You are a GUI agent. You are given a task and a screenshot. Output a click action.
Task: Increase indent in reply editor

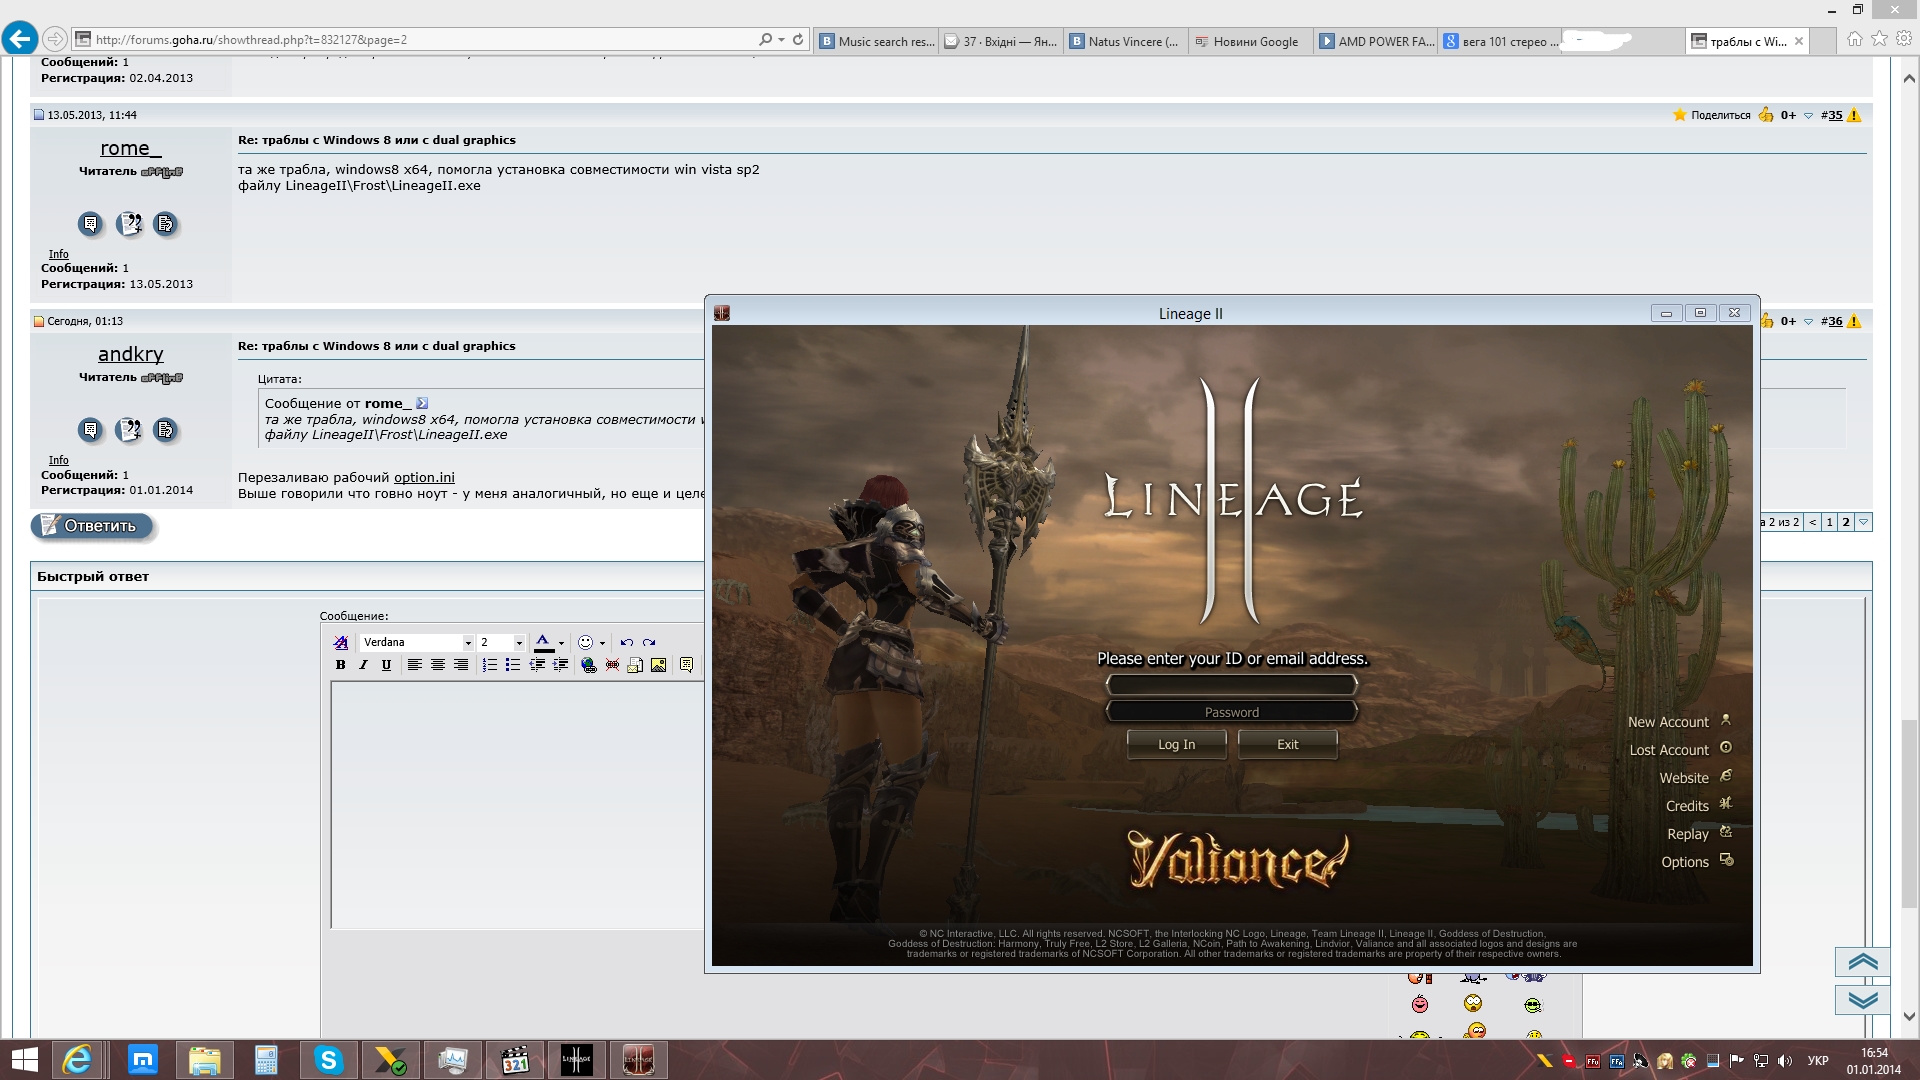pyautogui.click(x=560, y=665)
